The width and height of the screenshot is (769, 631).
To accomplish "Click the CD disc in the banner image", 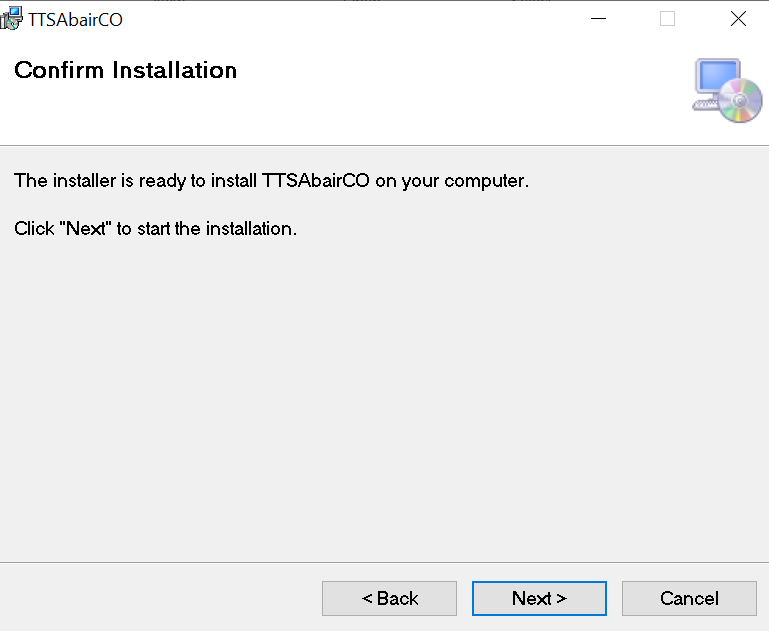I will (x=742, y=103).
